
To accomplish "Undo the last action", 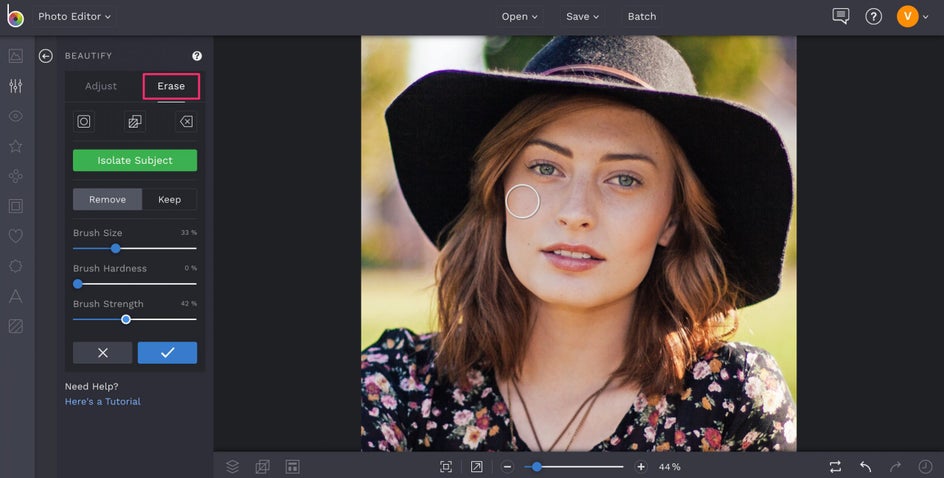I will coord(866,467).
